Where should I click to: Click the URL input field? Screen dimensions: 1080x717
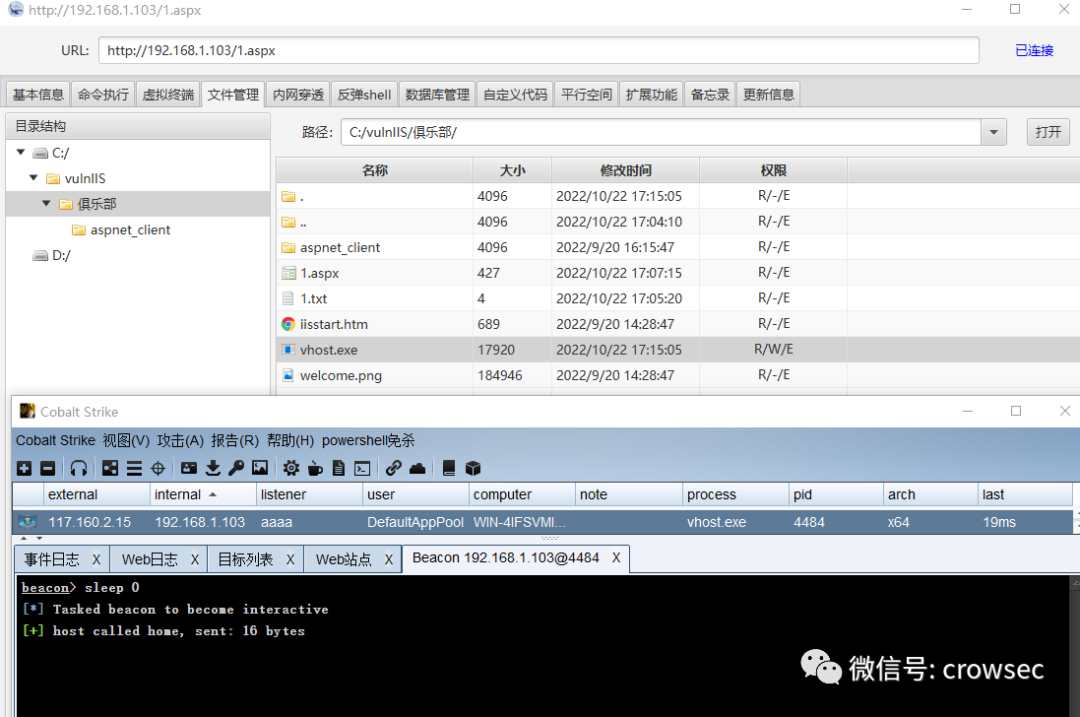point(539,50)
